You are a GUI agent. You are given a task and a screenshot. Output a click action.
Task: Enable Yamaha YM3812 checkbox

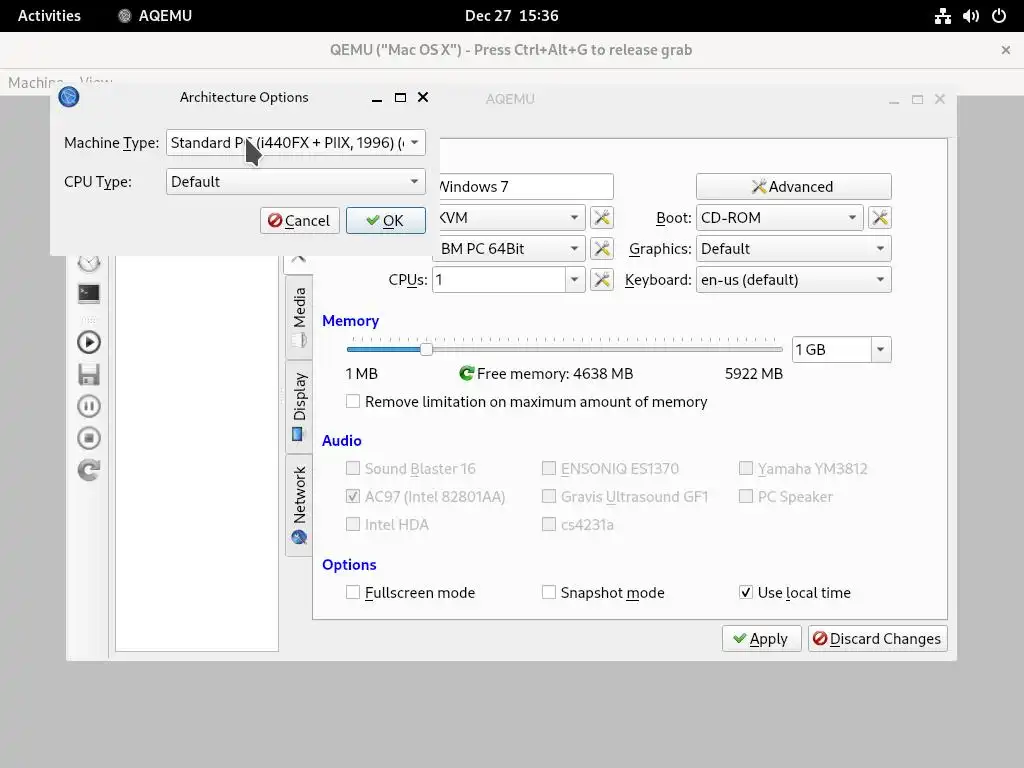pos(745,468)
